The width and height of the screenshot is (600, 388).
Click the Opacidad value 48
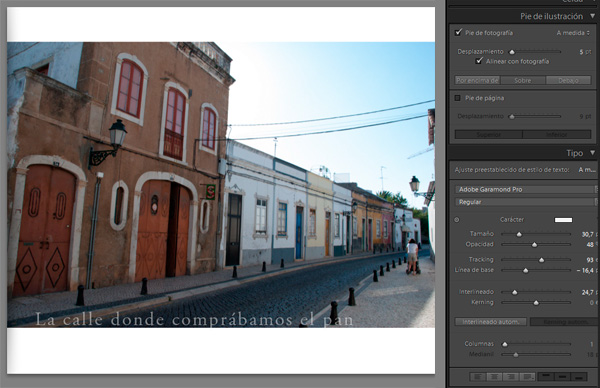coord(590,245)
